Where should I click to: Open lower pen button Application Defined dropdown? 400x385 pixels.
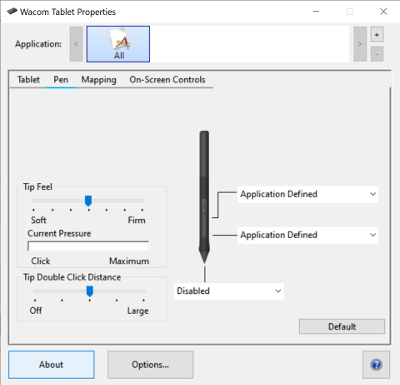tap(308, 235)
